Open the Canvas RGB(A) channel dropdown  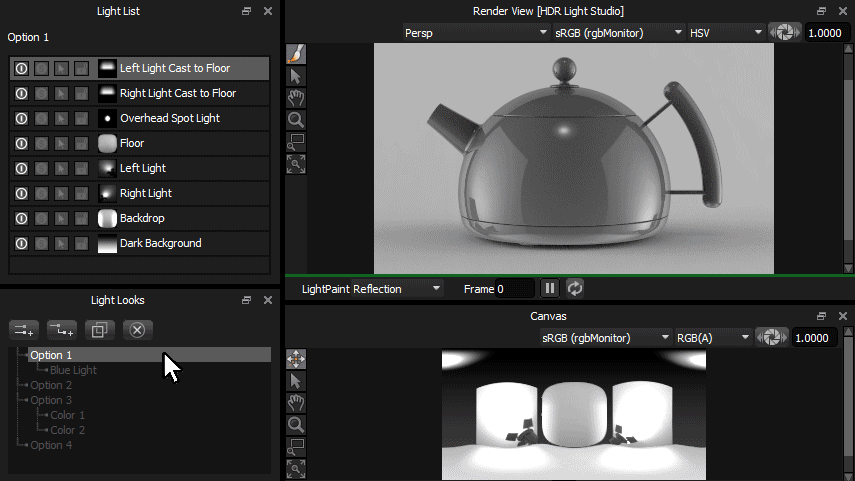[713, 338]
